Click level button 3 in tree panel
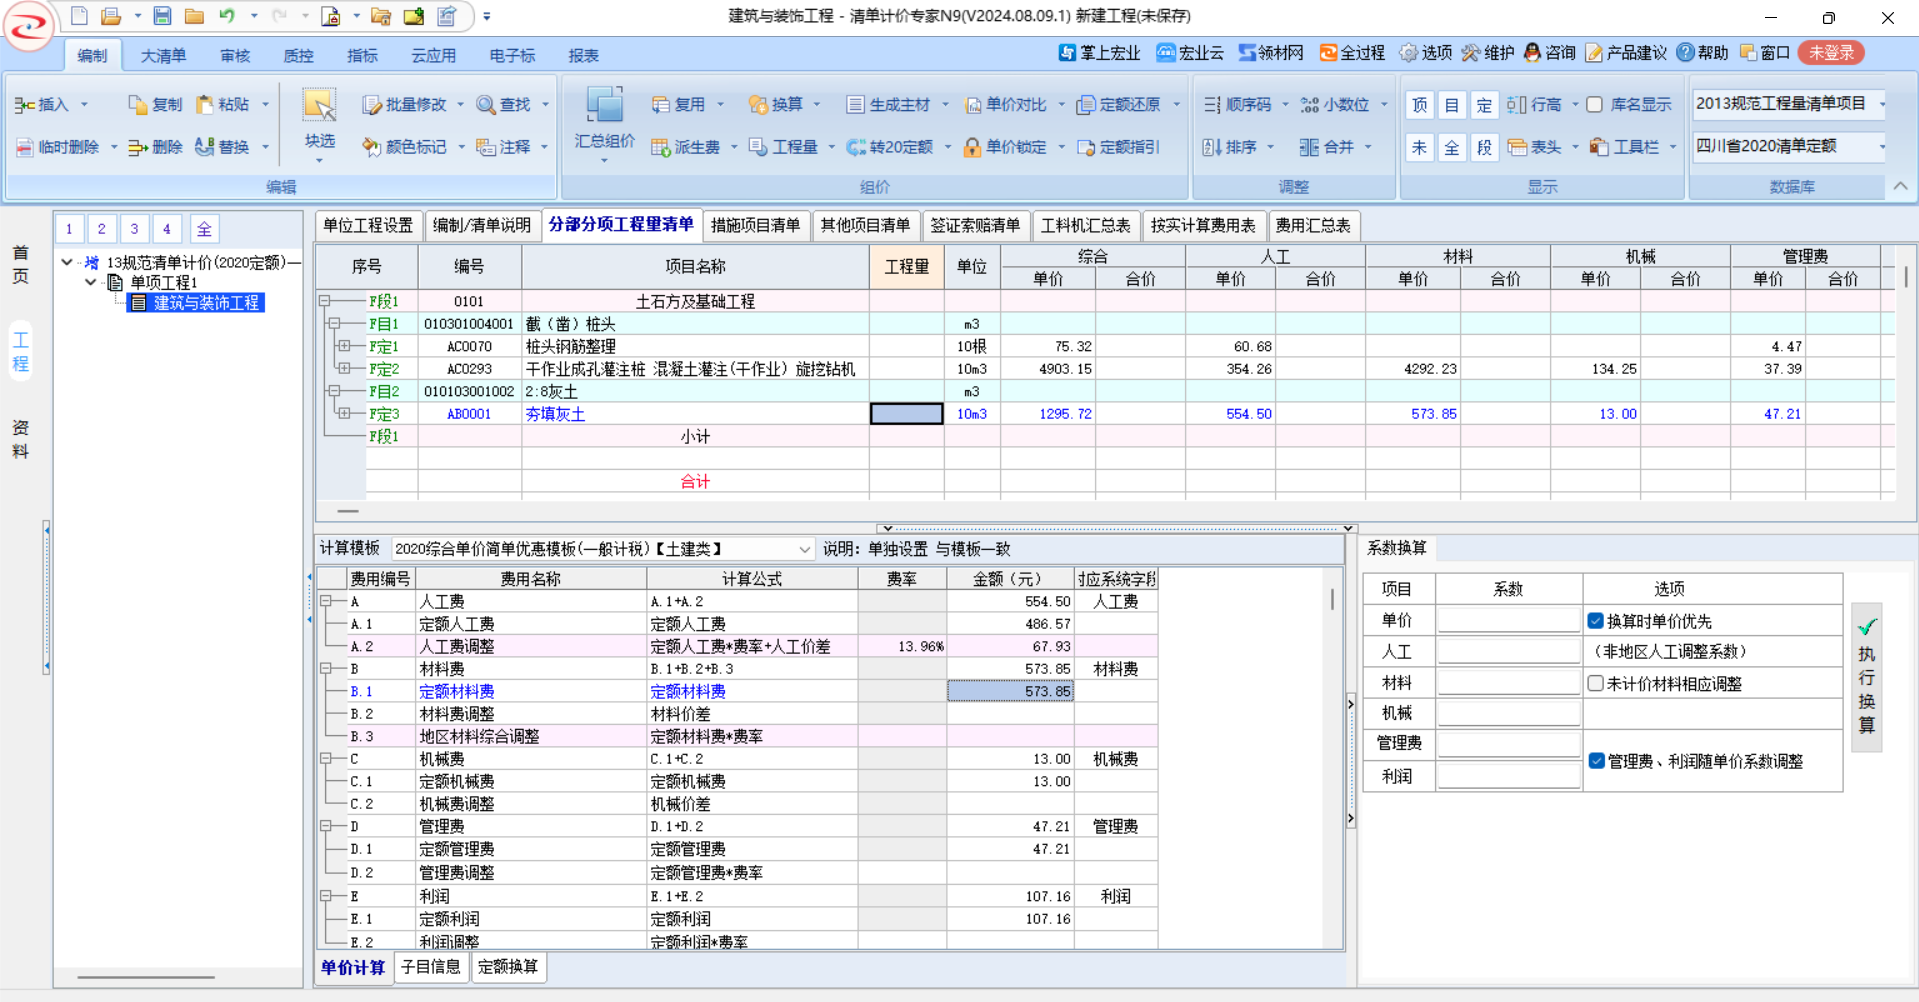The image size is (1919, 1002). coord(134,229)
